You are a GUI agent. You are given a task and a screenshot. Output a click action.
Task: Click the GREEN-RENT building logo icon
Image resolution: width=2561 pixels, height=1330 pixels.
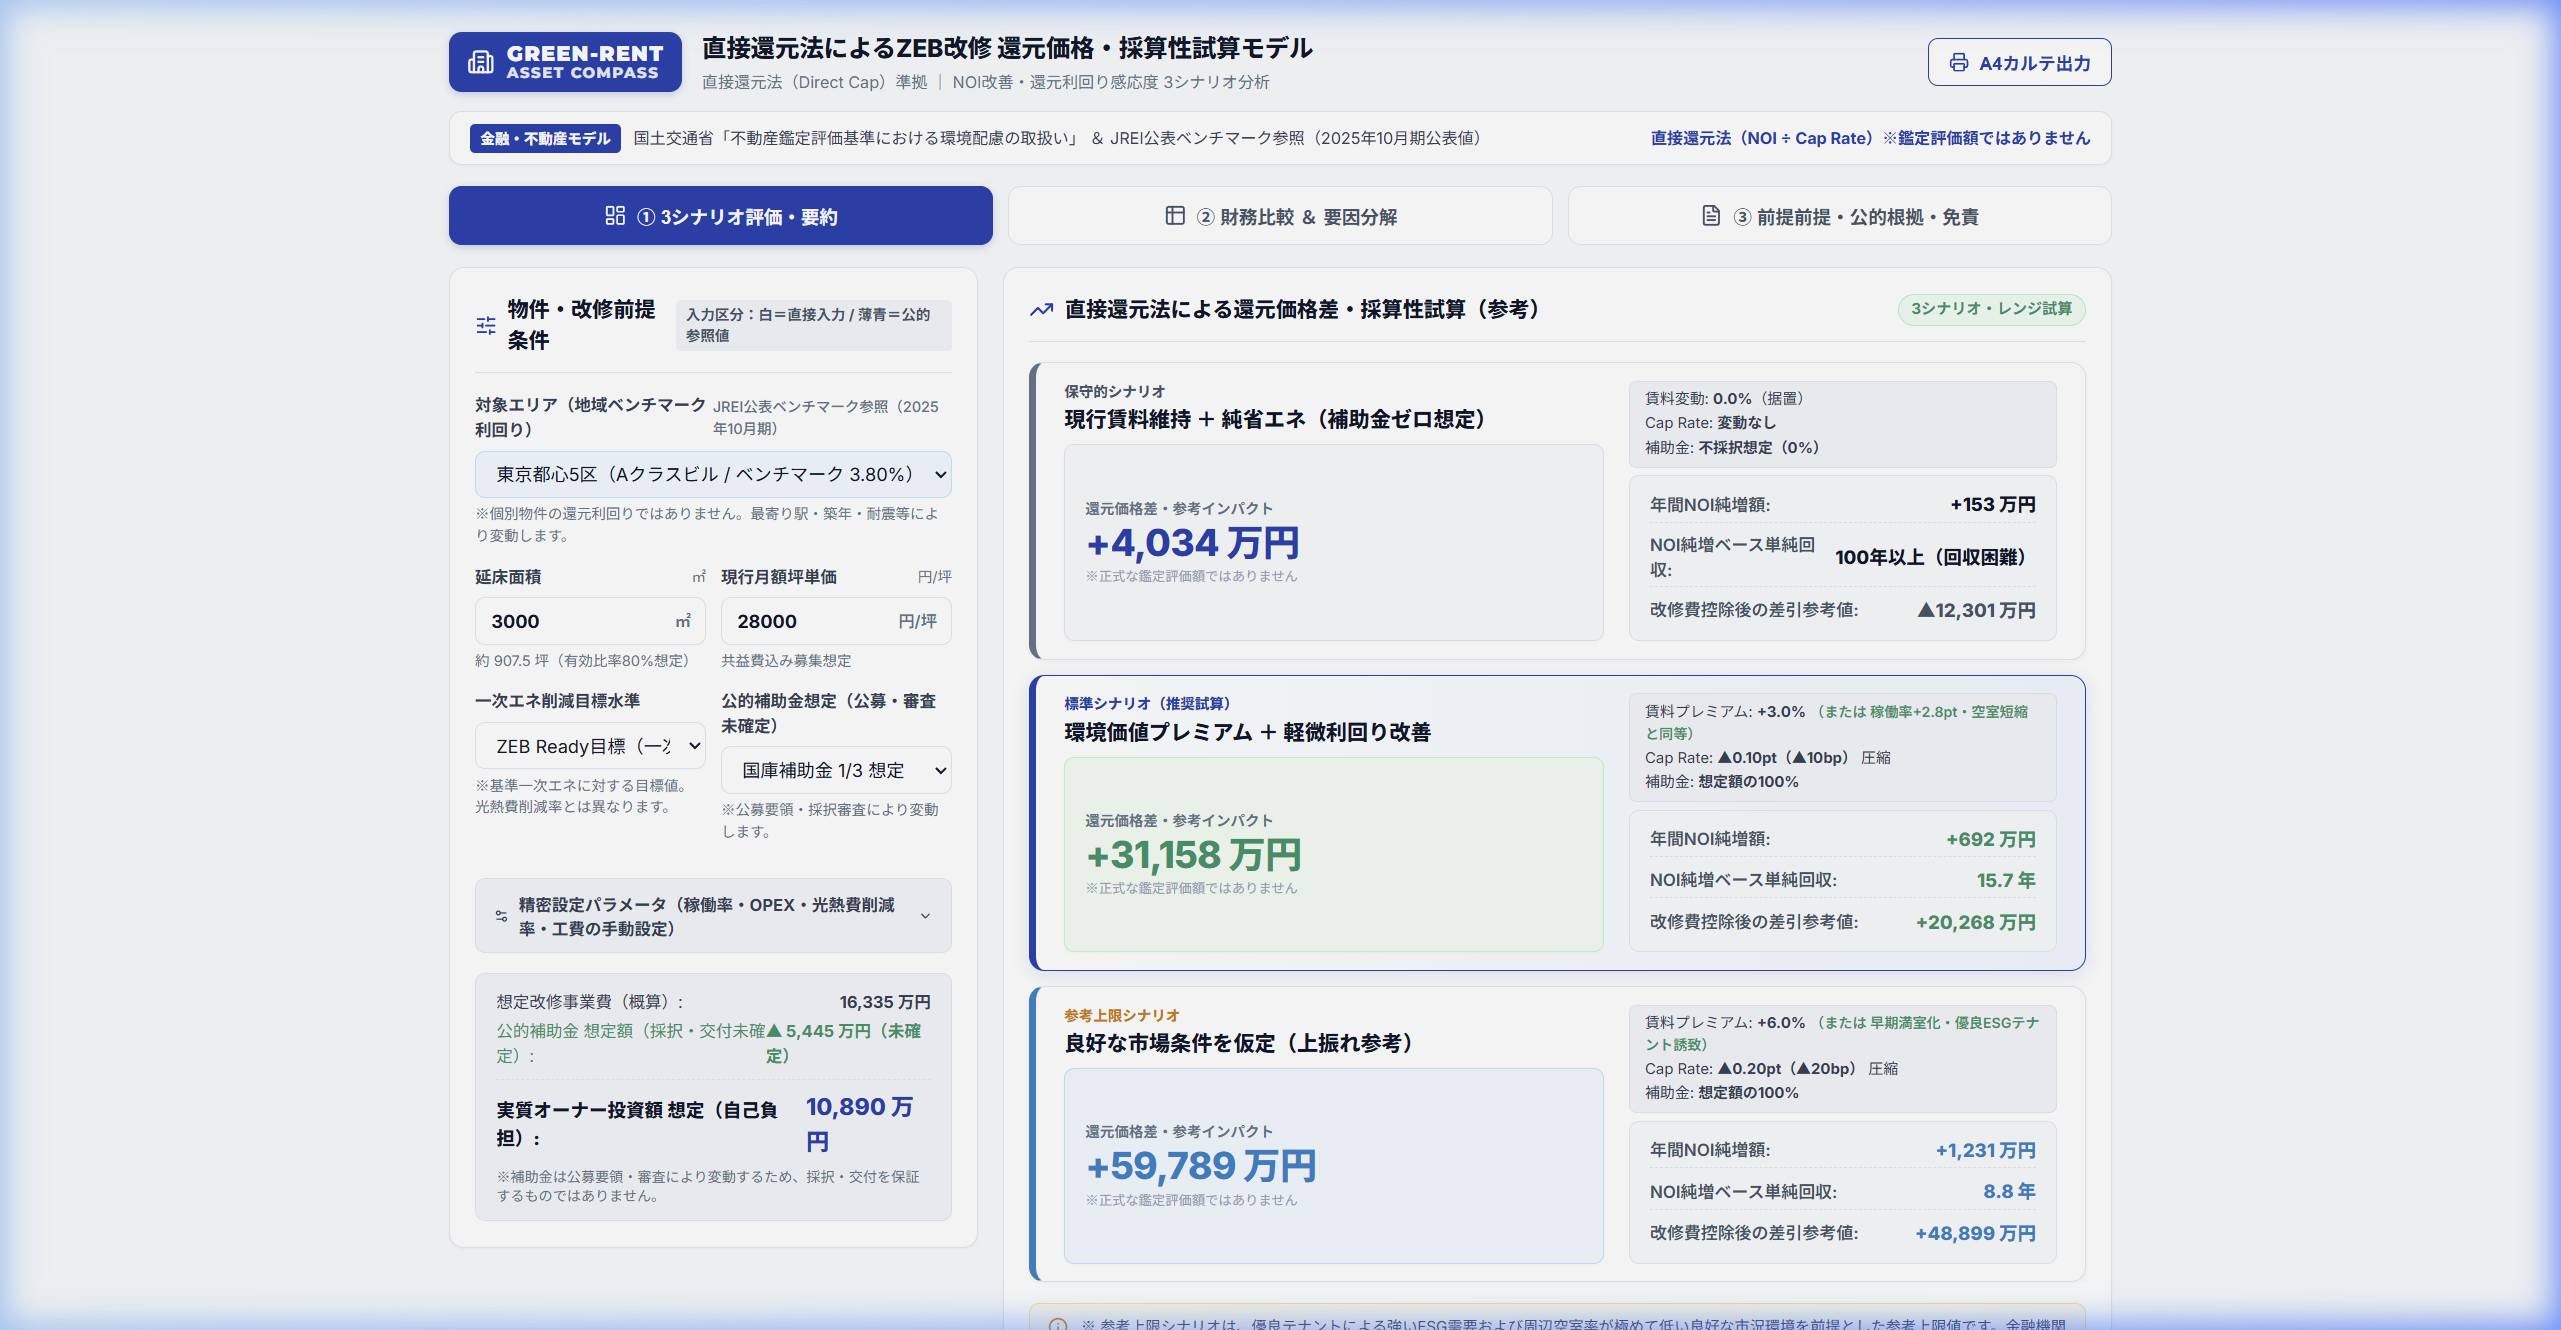(x=481, y=62)
